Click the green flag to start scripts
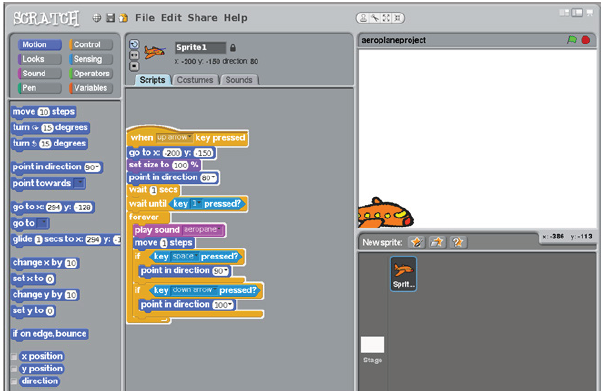The height and width of the screenshot is (391, 601). [571, 40]
